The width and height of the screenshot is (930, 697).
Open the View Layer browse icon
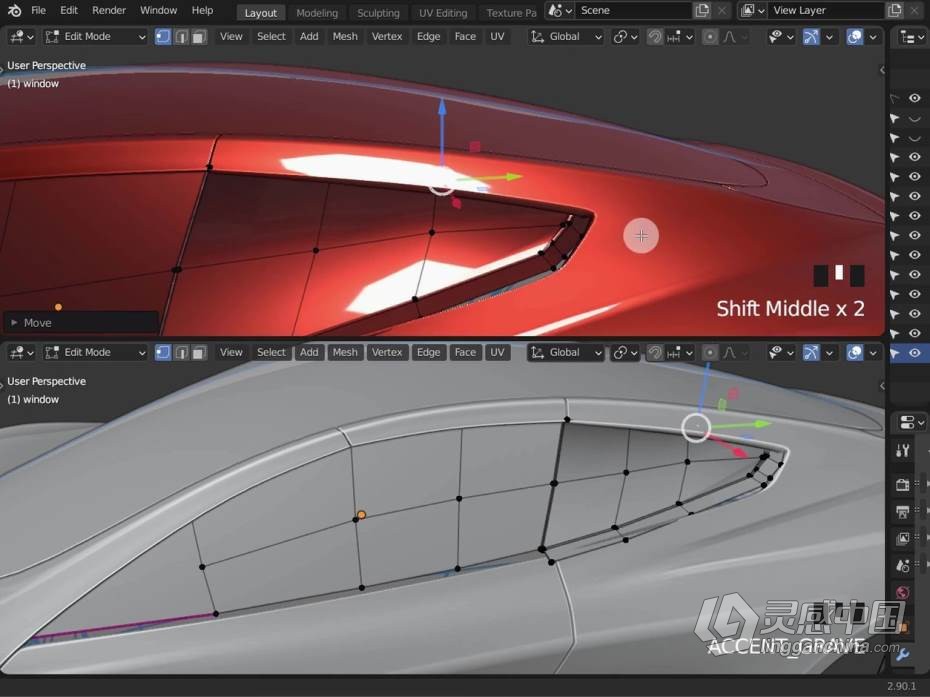pos(752,11)
